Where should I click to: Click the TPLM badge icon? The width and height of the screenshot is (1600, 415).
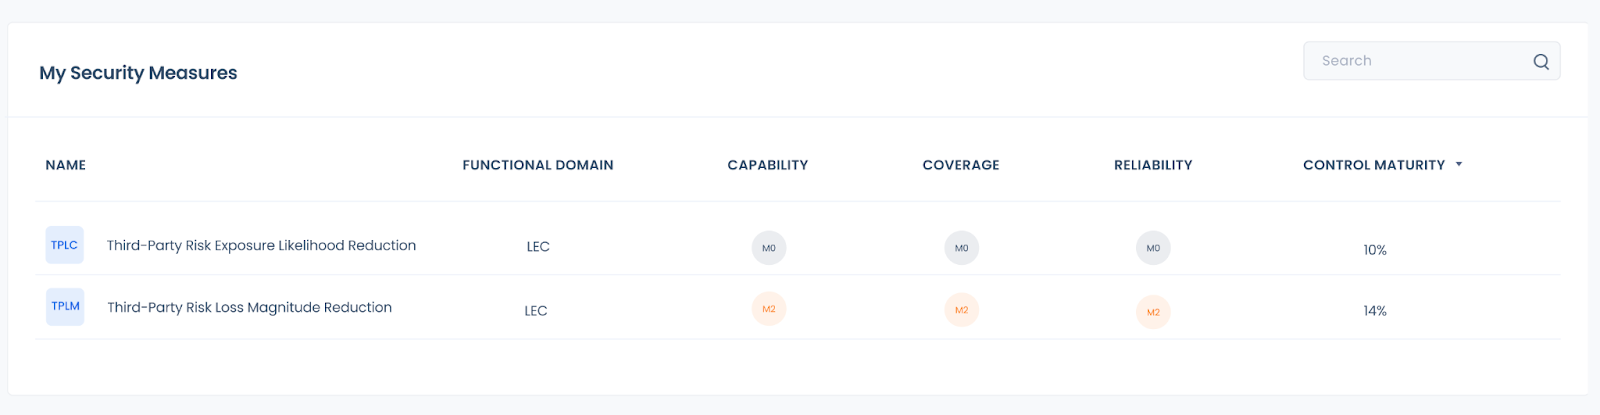coord(65,306)
